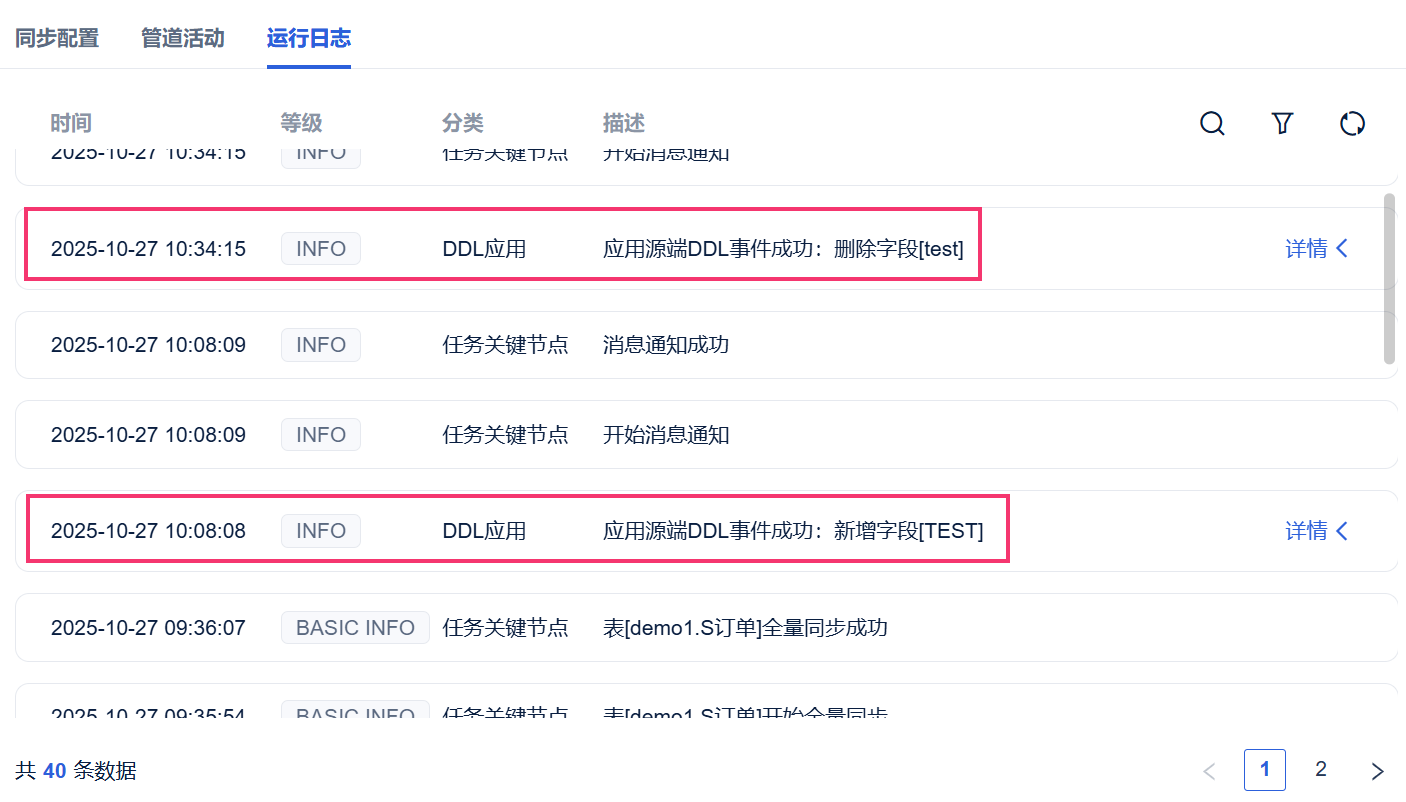Click the search icon in log header

pyautogui.click(x=1212, y=123)
